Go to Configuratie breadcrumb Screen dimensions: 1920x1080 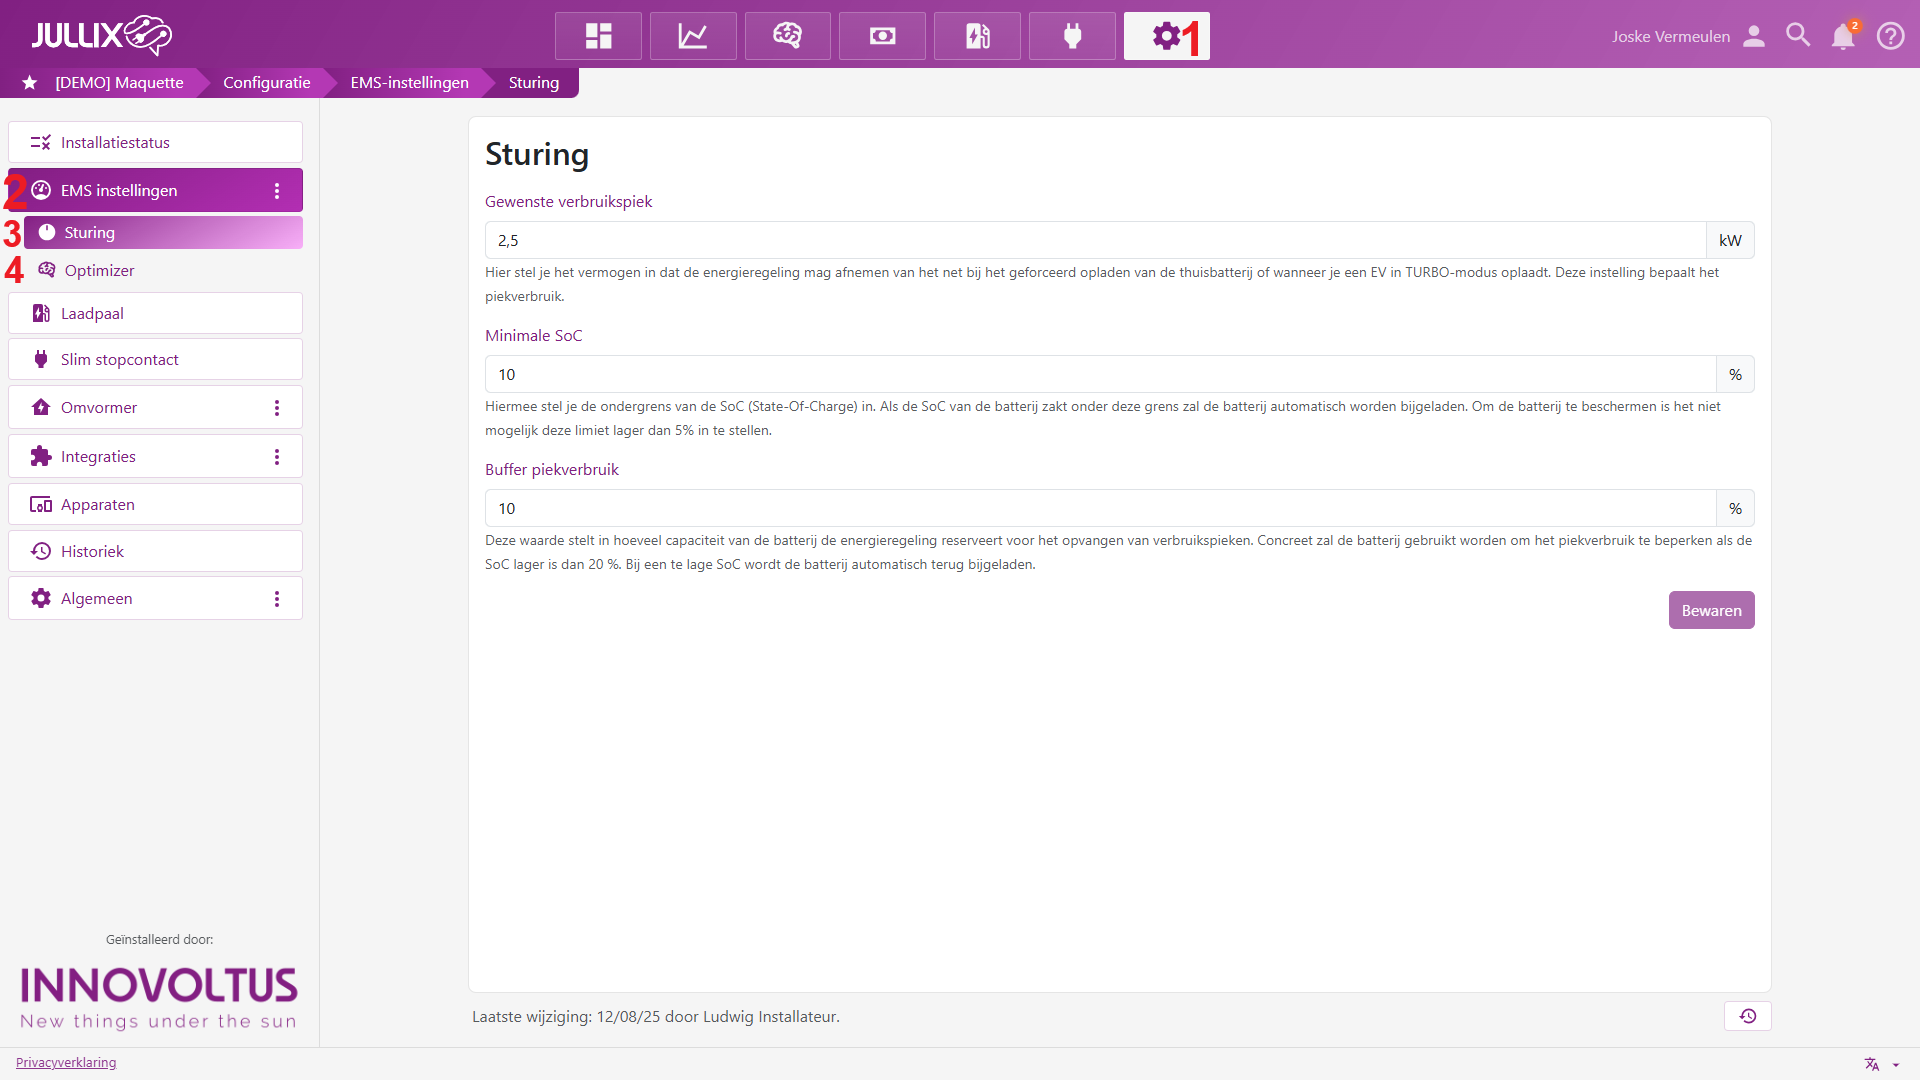[x=266, y=83]
